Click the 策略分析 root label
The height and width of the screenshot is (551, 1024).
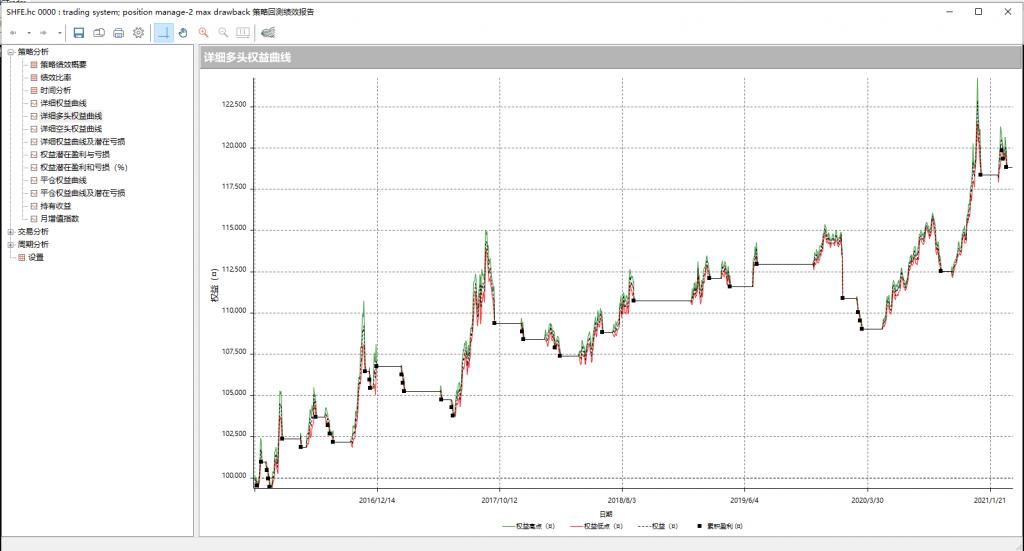point(33,52)
